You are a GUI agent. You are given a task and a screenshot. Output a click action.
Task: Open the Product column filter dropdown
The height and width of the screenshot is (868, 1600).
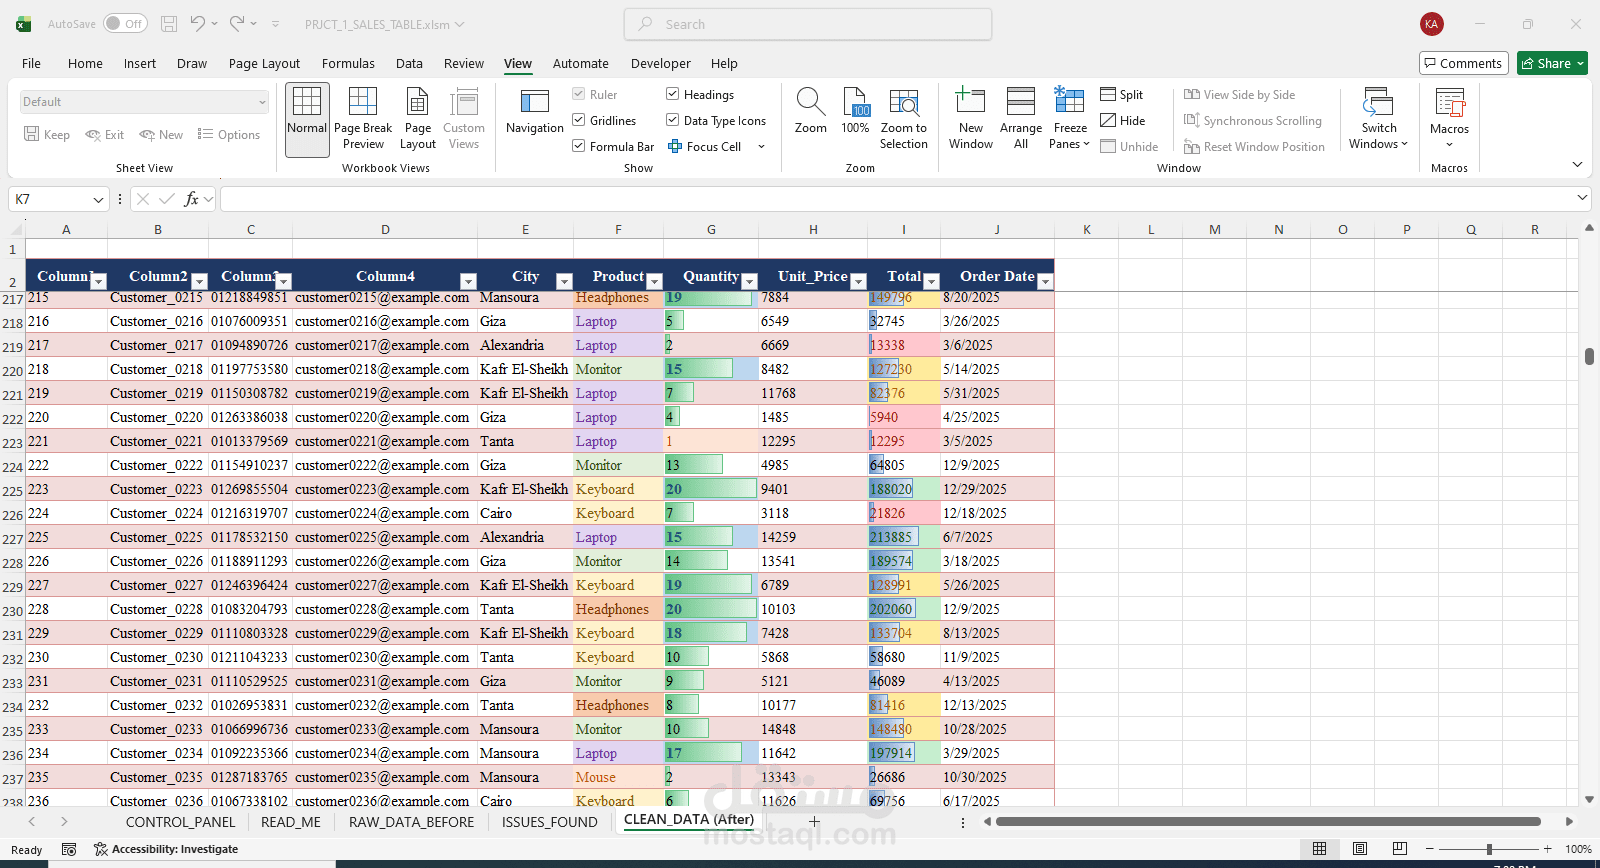point(655,282)
